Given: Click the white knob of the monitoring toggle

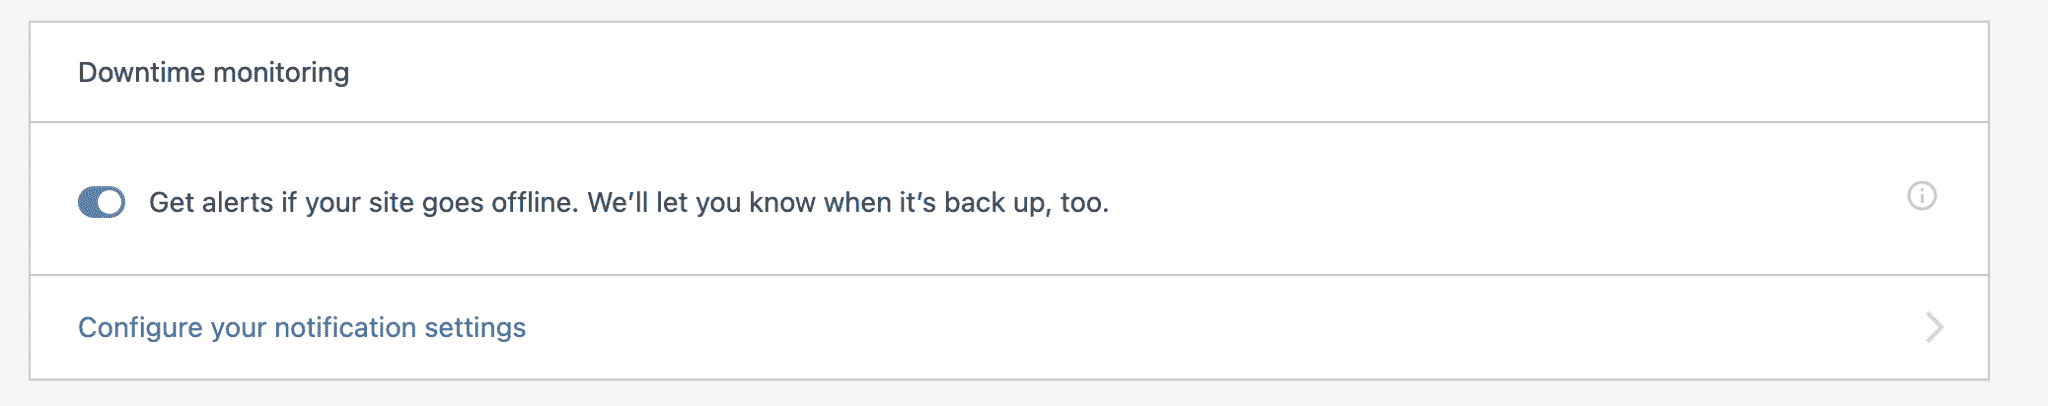Looking at the screenshot, I should point(111,202).
